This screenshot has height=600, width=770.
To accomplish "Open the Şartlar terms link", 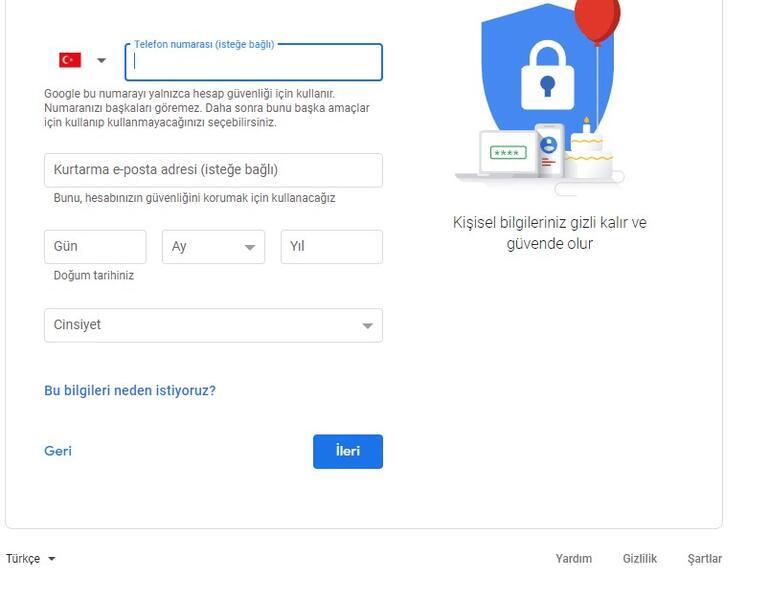I will pos(705,559).
